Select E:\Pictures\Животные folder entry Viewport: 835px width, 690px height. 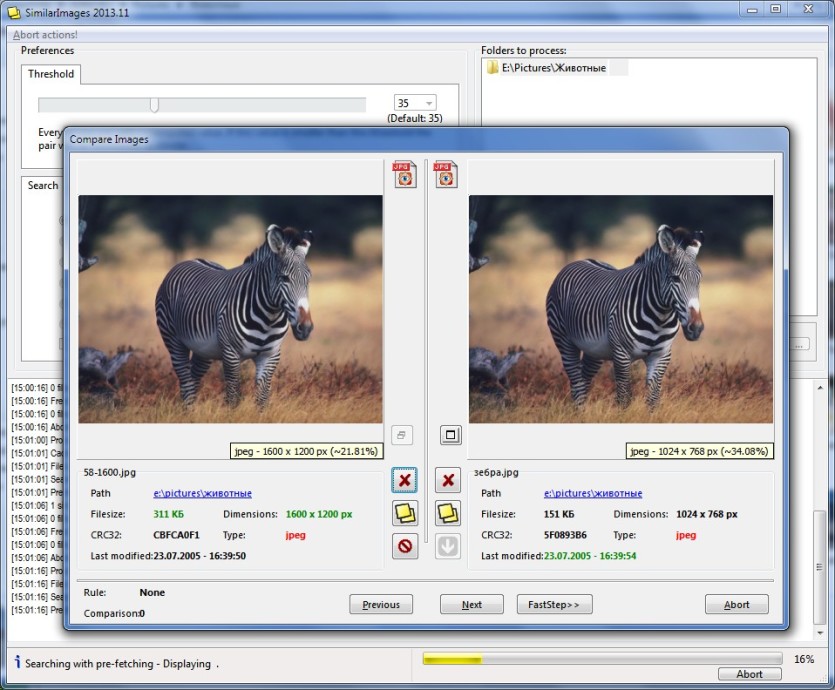(x=554, y=68)
